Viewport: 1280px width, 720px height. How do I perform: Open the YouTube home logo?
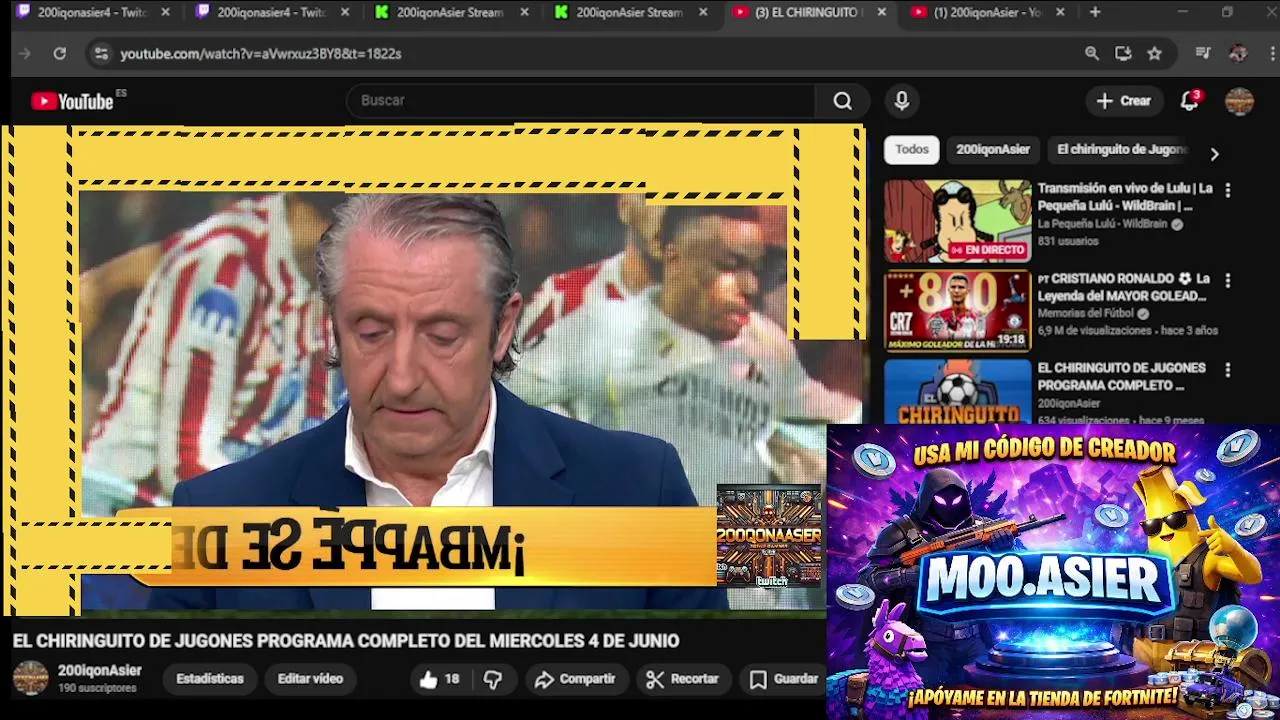[x=72, y=101]
